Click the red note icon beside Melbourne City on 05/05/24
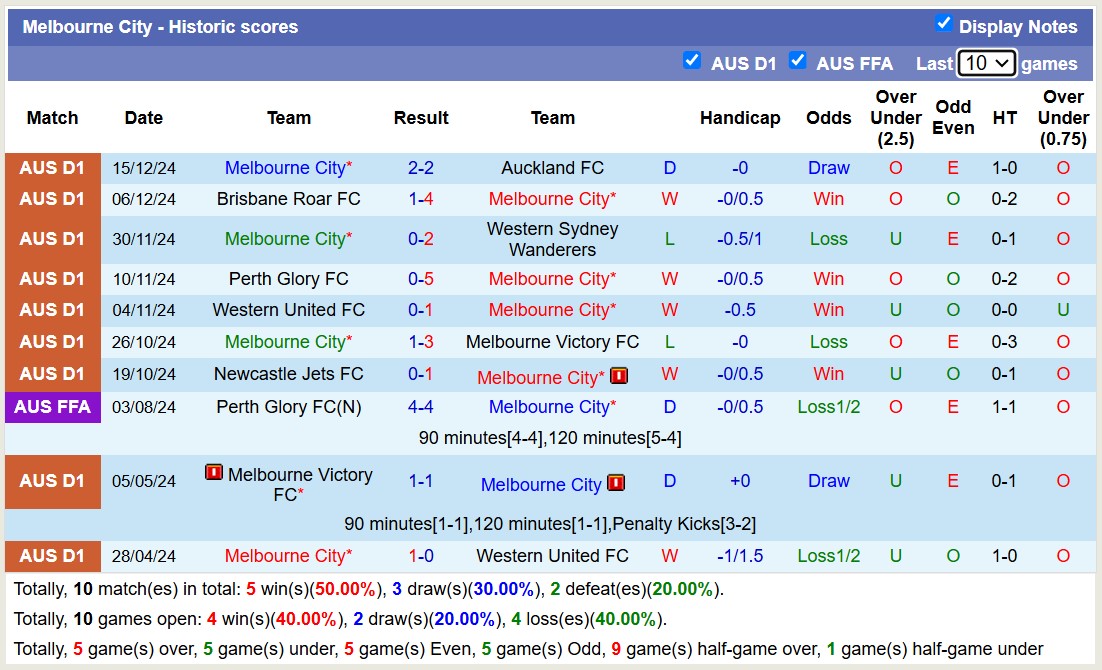This screenshot has width=1102, height=670. pyautogui.click(x=618, y=482)
